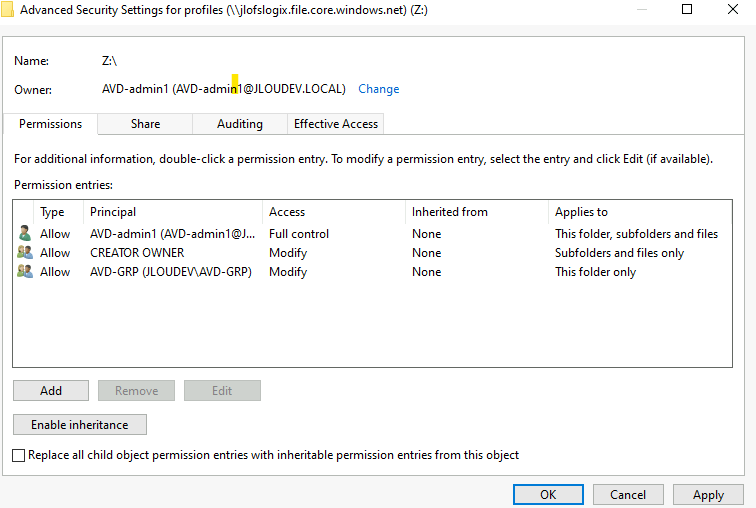Select the AVD-GRP permission entry row
This screenshot has height=508, width=756.
(372, 272)
